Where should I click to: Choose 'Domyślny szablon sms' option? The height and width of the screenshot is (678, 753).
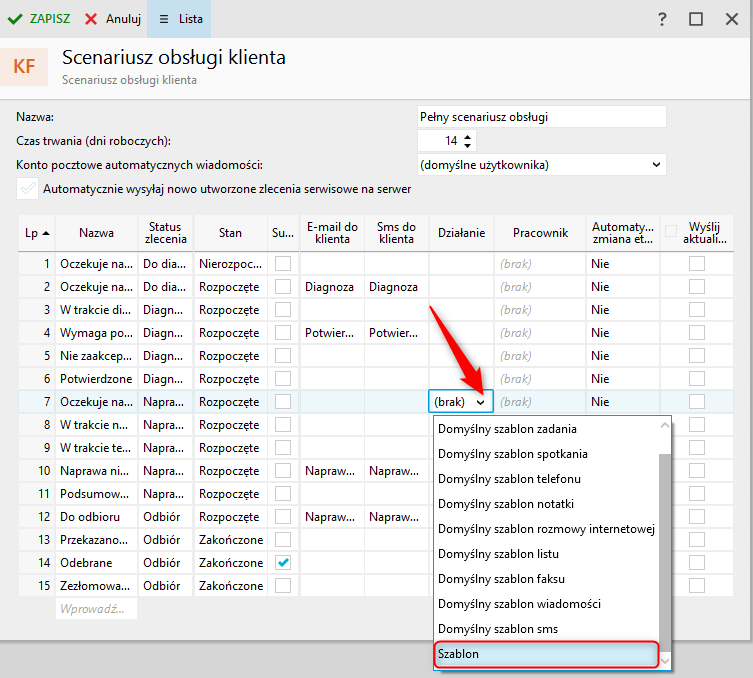546,629
